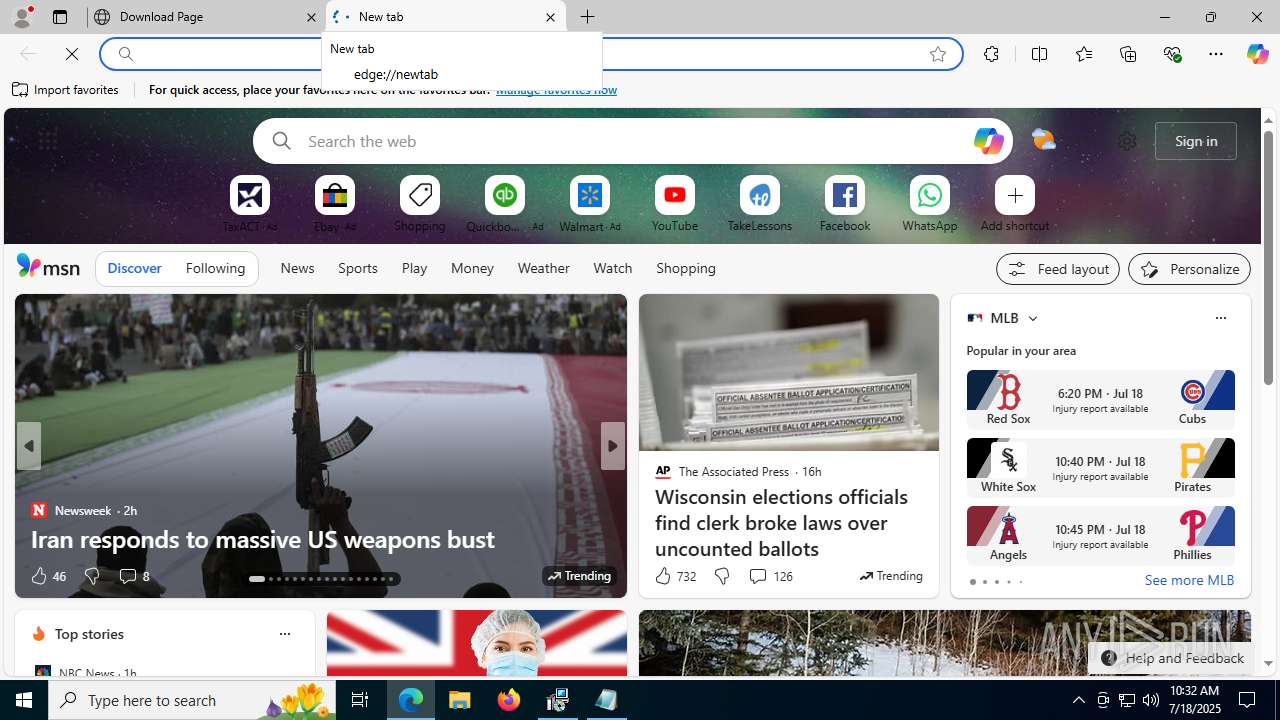Open Manage favorites now link
1280x720 pixels.
pyautogui.click(x=556, y=90)
